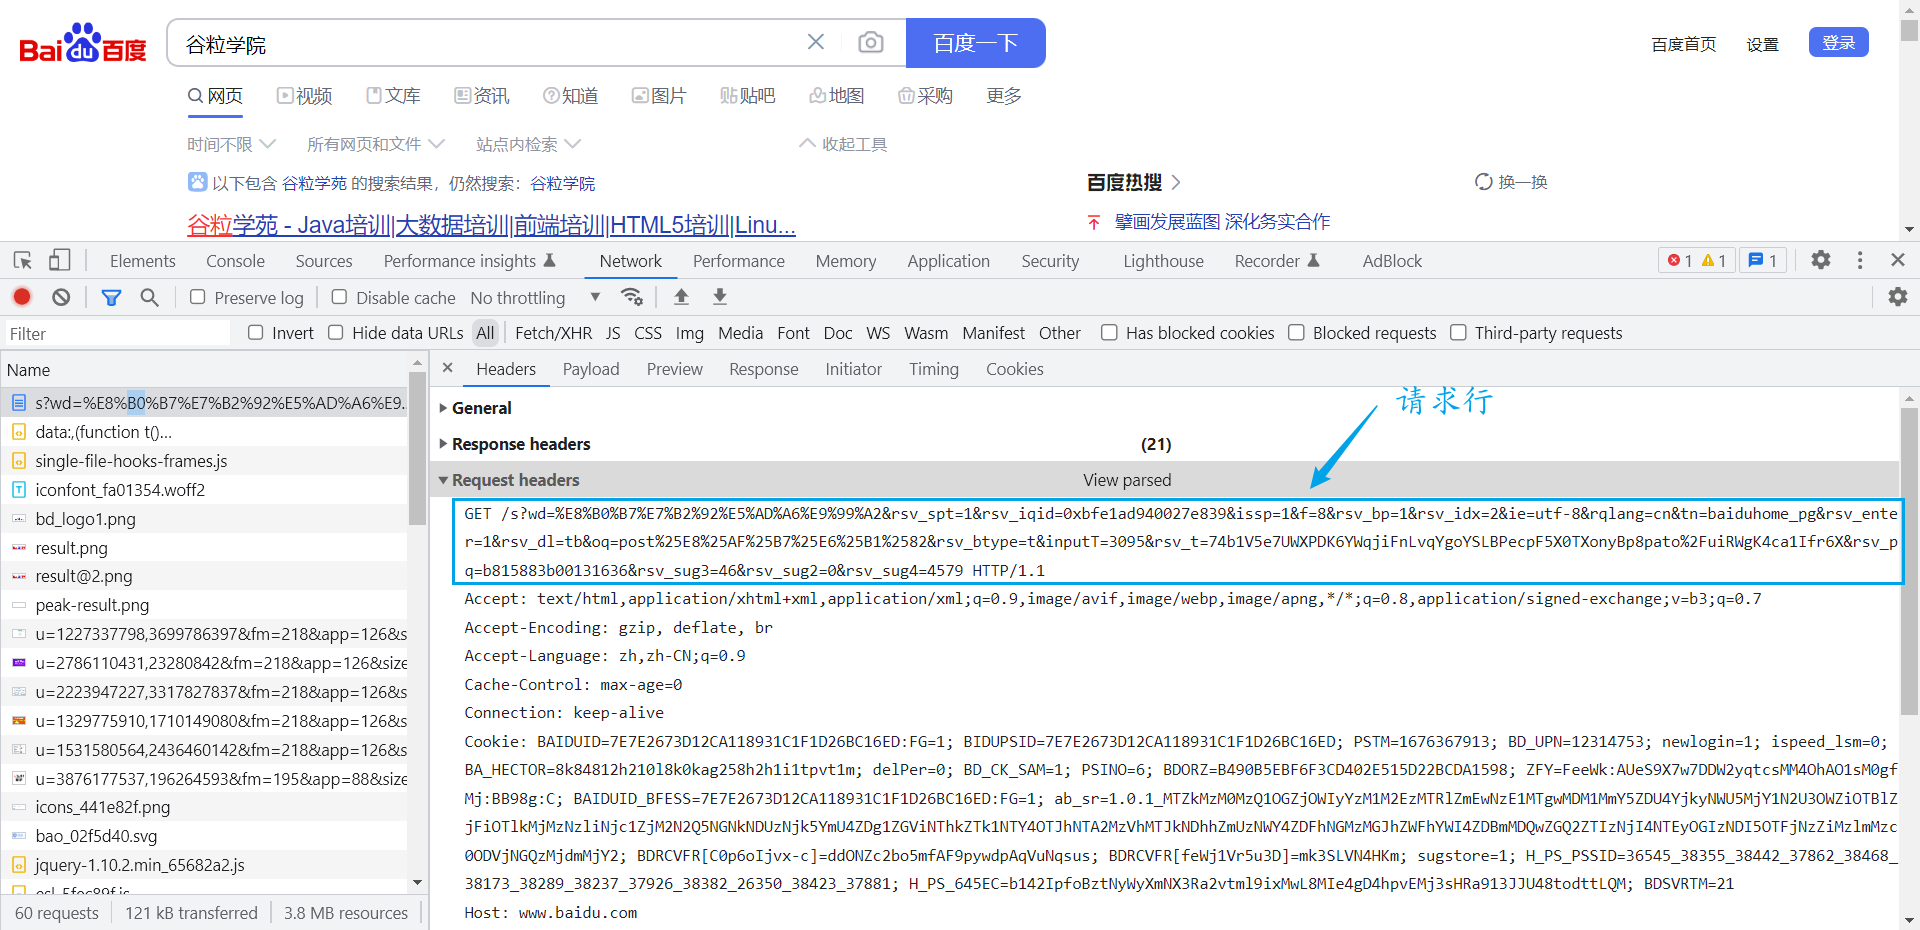Viewport: 1920px width, 930px height.
Task: Stop recording network log
Action: tap(22, 297)
